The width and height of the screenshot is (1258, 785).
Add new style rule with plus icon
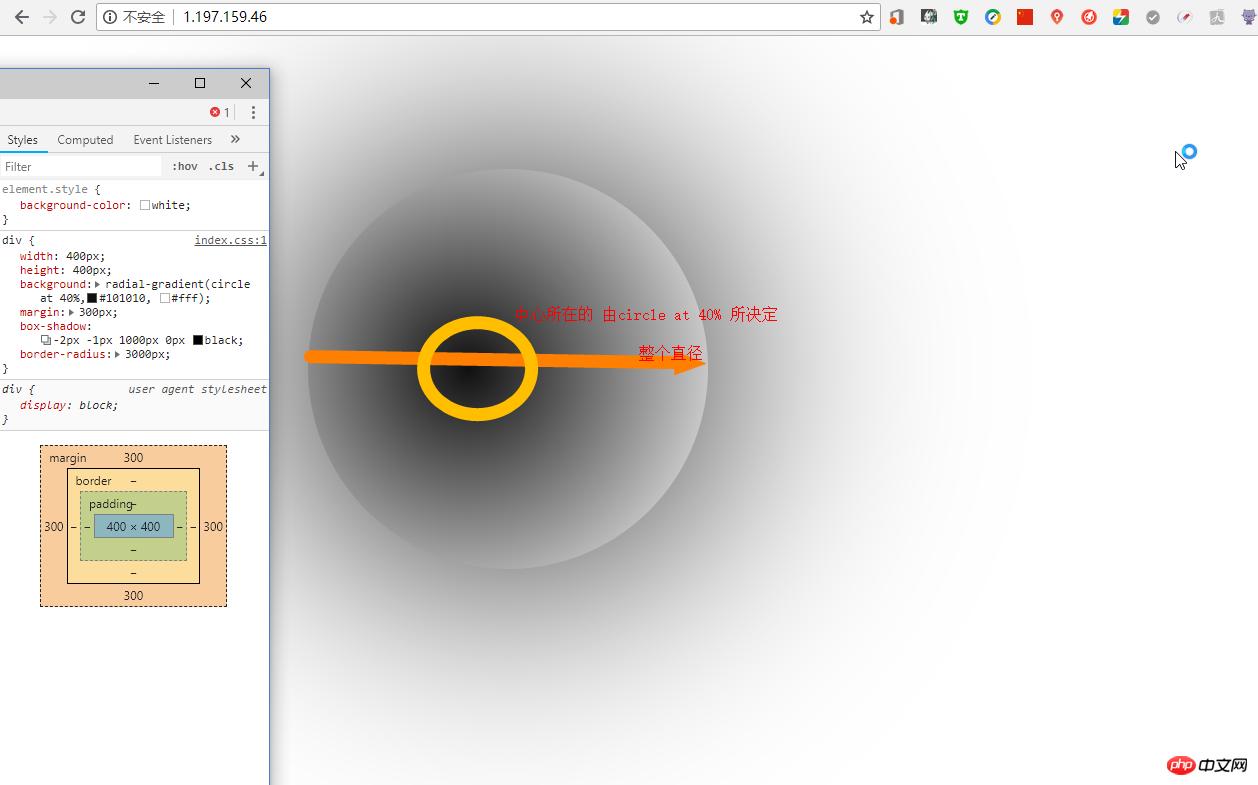253,166
